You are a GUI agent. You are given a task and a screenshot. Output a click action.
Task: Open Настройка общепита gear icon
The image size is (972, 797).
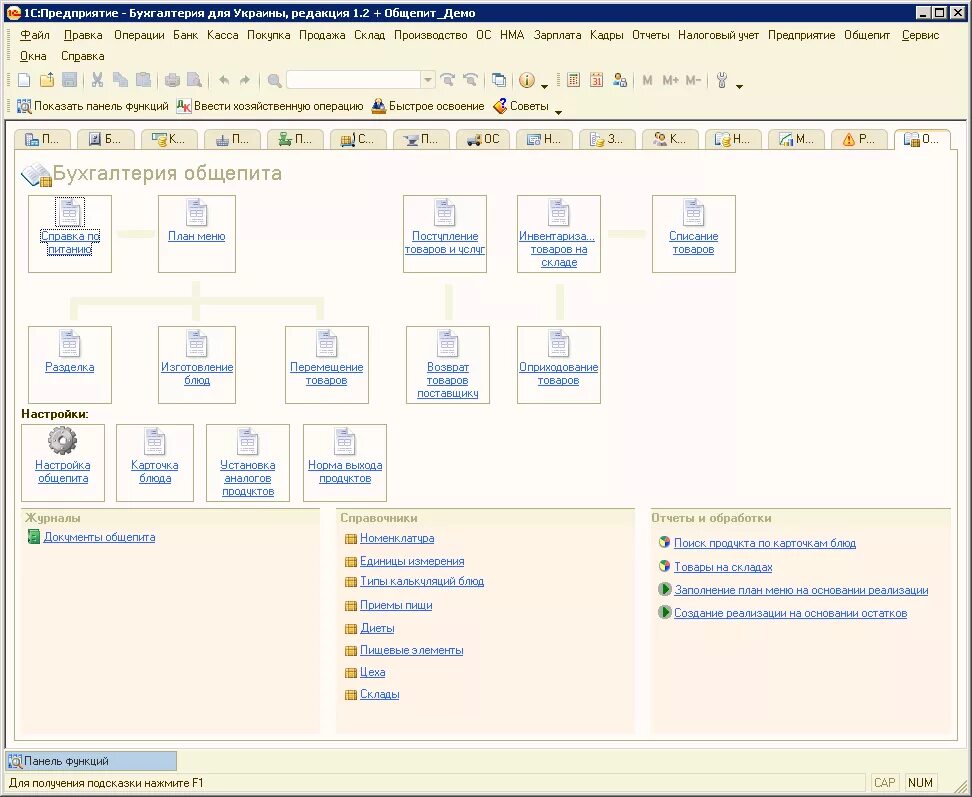pos(63,441)
